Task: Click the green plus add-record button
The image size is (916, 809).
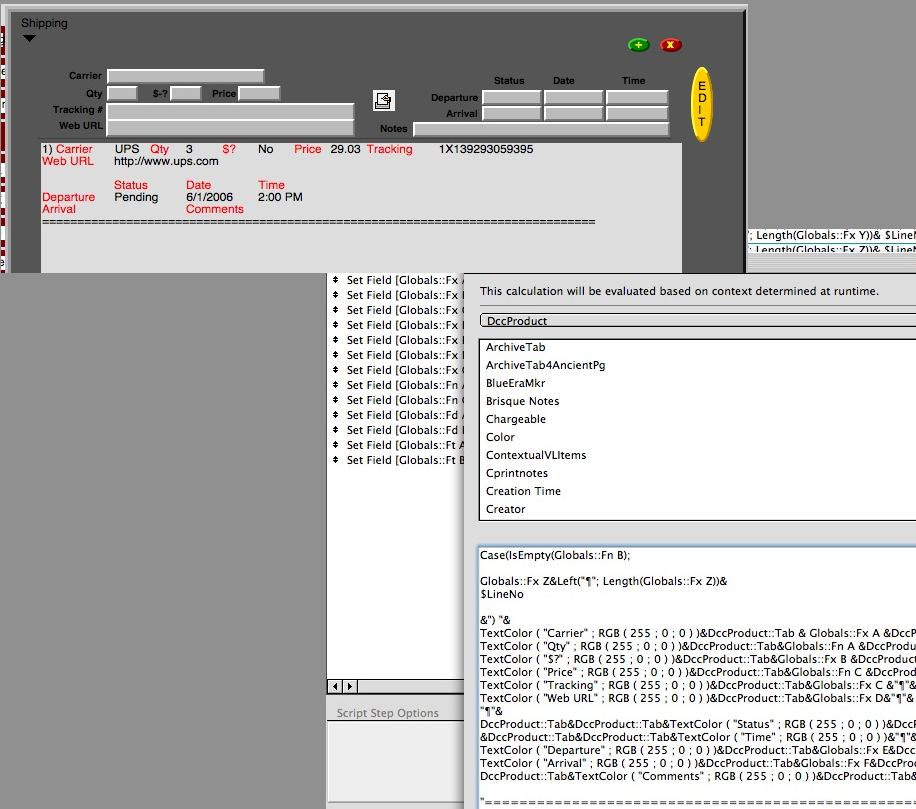Action: tap(638, 45)
